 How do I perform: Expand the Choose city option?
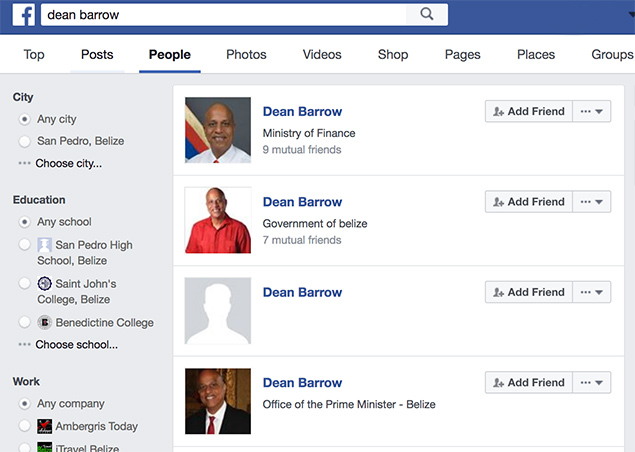(x=68, y=163)
